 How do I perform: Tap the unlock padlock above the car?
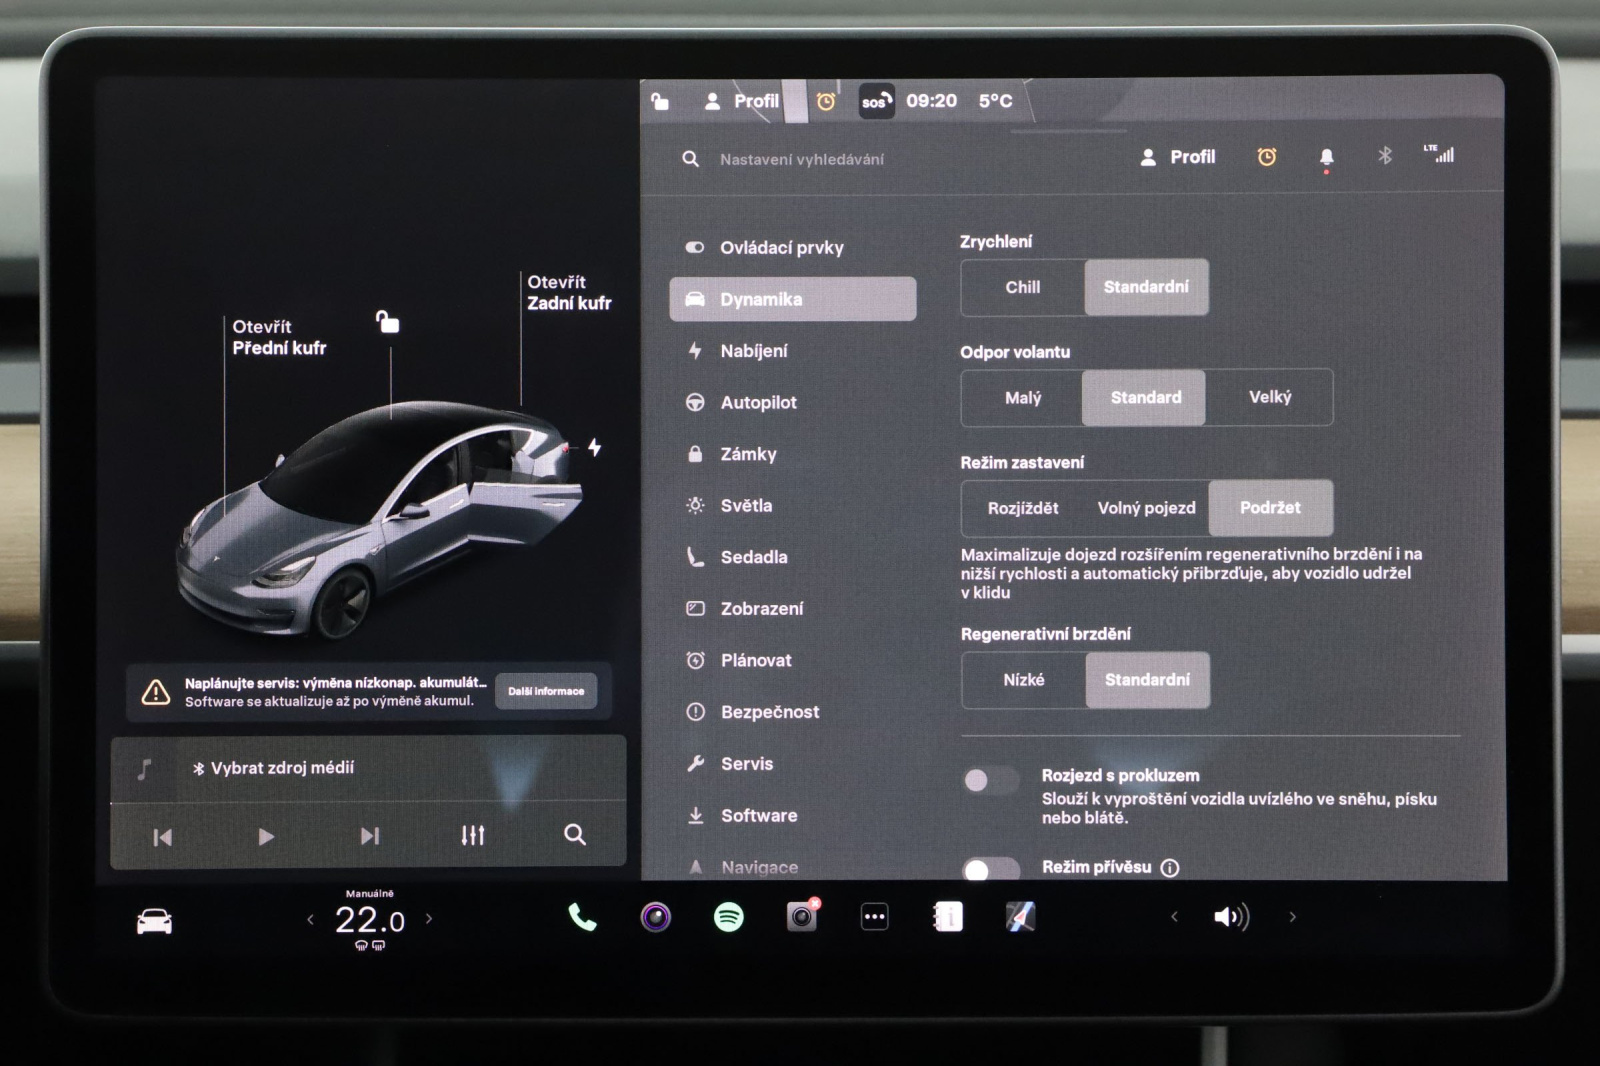387,322
